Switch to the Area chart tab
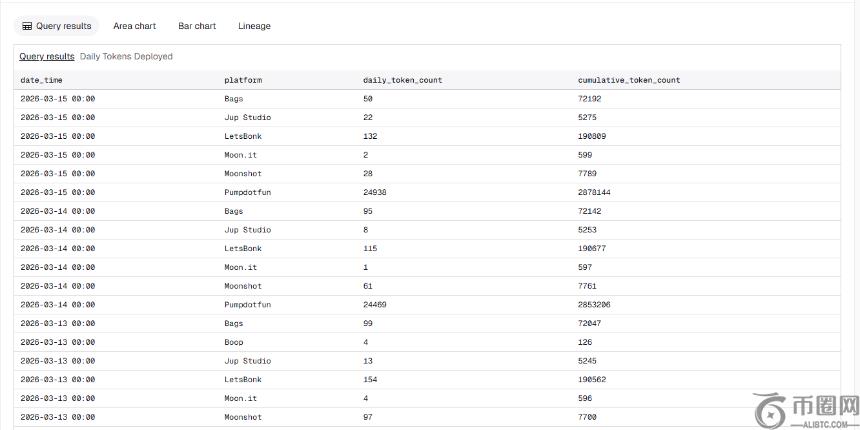 (x=134, y=26)
